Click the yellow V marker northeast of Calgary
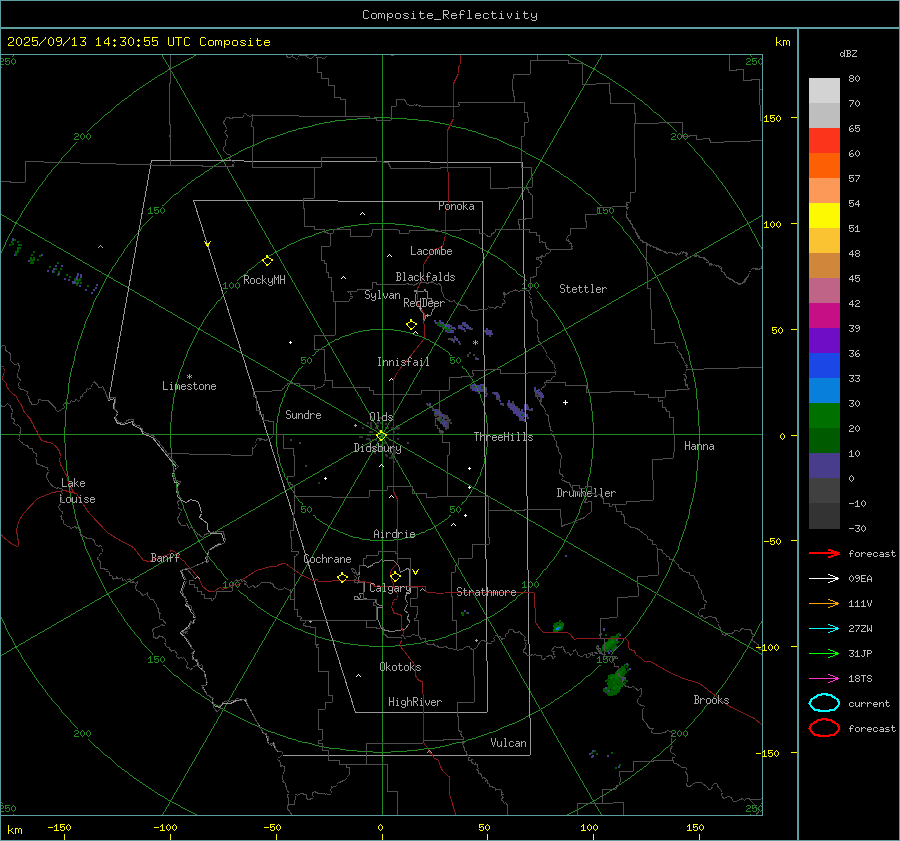 coord(416,572)
